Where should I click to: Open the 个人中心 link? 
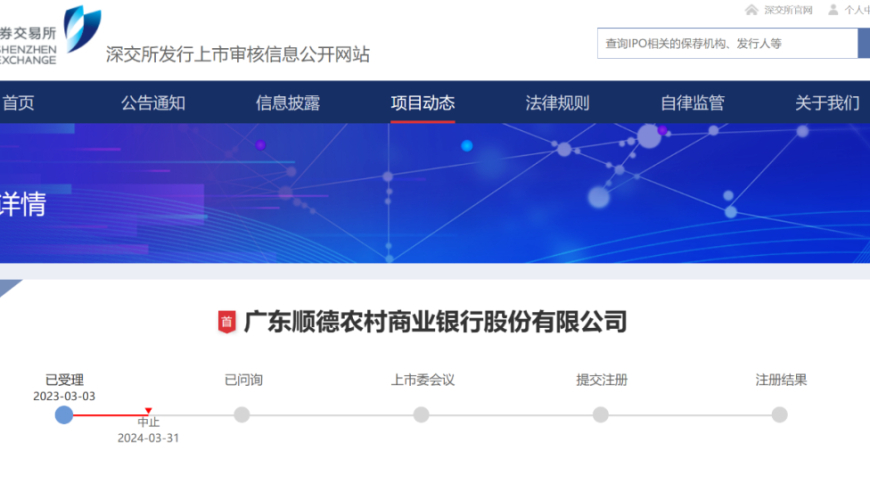point(857,10)
